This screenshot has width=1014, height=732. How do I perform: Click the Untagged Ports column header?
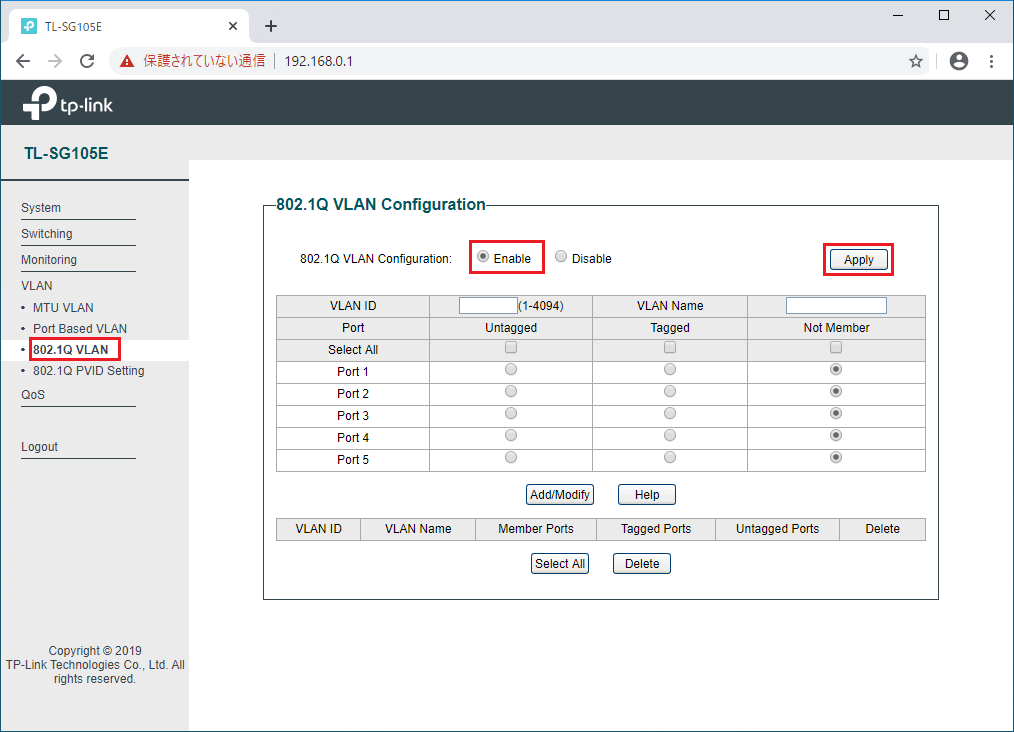(777, 529)
